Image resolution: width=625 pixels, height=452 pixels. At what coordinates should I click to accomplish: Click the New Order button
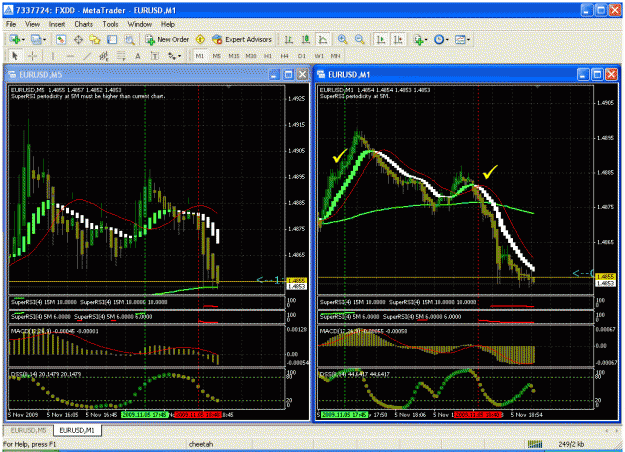click(x=167, y=39)
